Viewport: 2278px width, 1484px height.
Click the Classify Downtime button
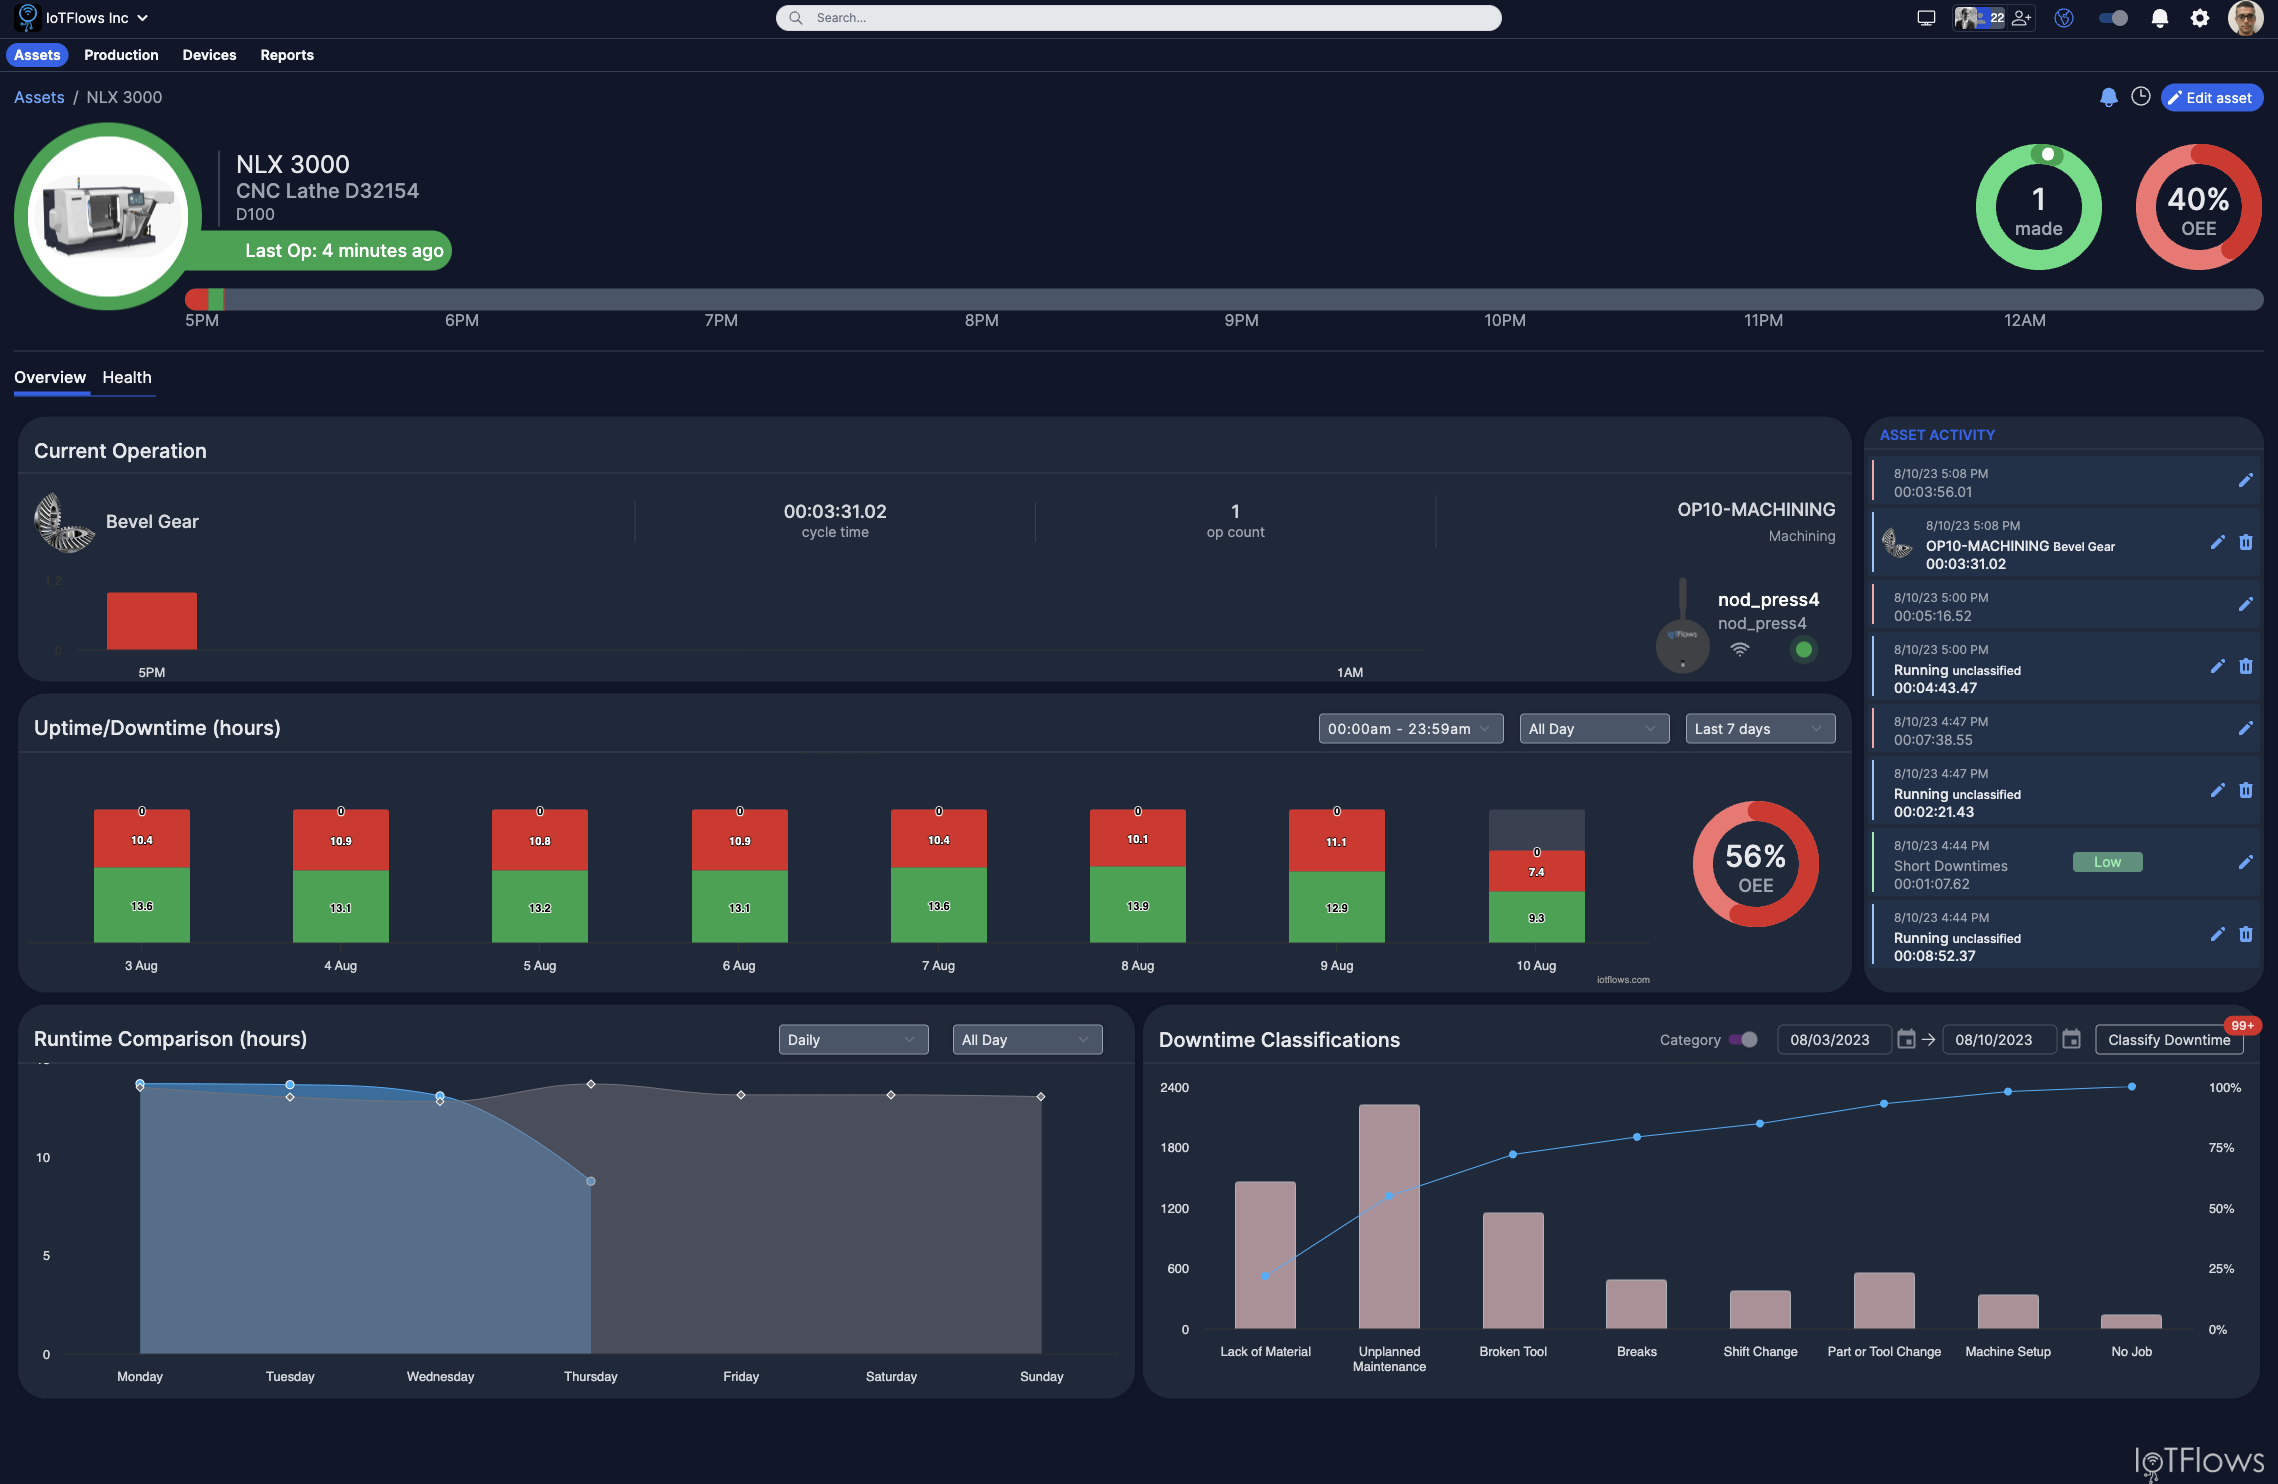click(x=2168, y=1040)
